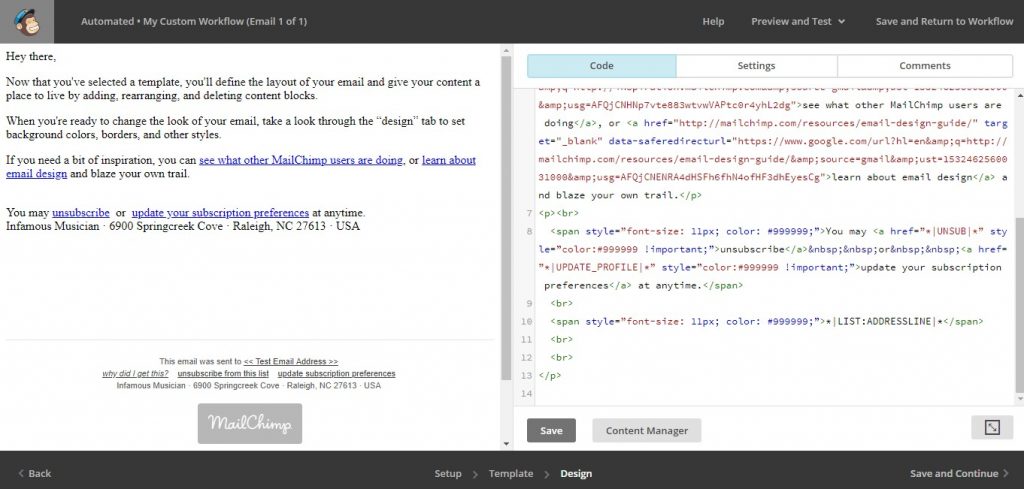Open the Comments tab
The height and width of the screenshot is (489, 1024).
[925, 66]
